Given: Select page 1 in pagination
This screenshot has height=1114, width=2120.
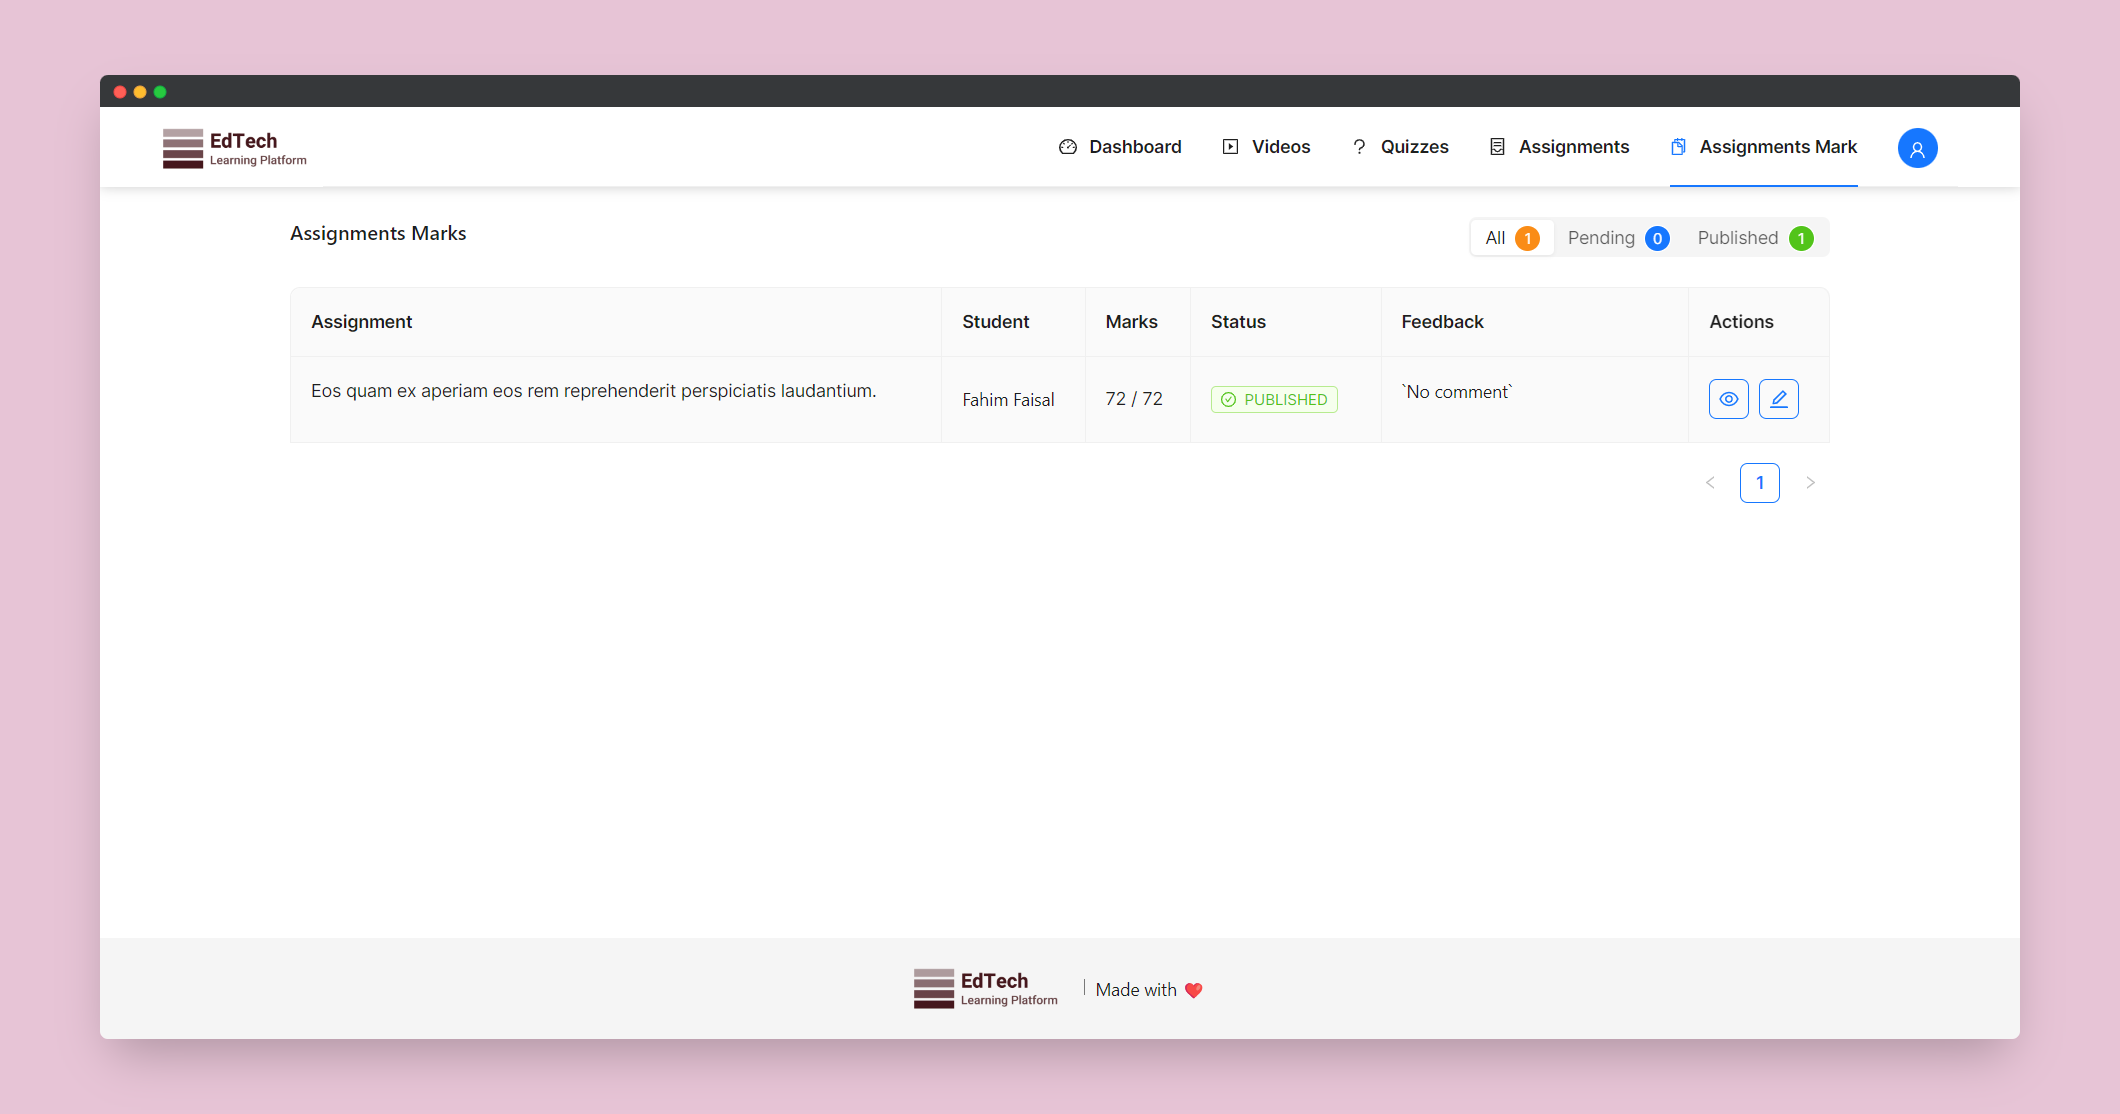Looking at the screenshot, I should 1759,483.
